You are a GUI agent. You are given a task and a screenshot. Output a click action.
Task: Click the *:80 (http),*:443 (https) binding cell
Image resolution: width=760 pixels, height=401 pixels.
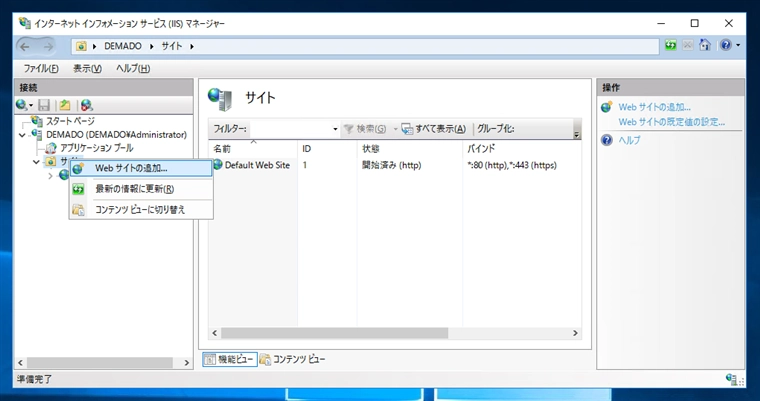pyautogui.click(x=512, y=165)
